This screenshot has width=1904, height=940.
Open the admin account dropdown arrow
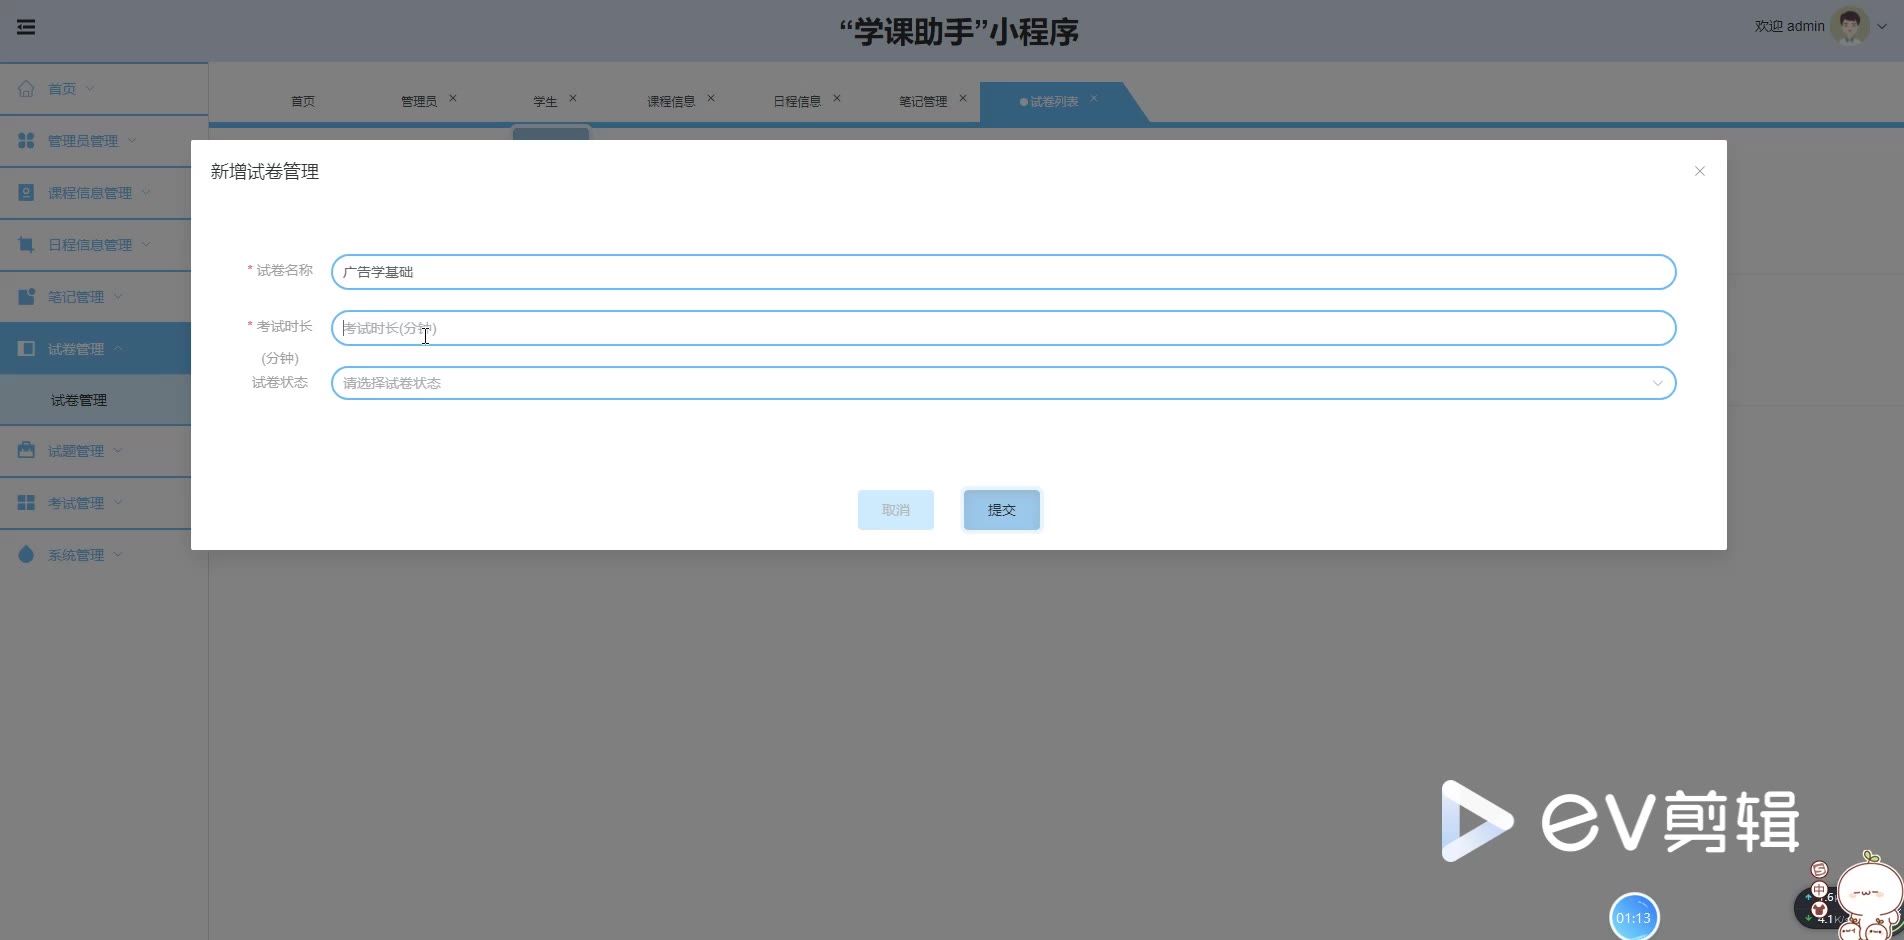[x=1881, y=27]
